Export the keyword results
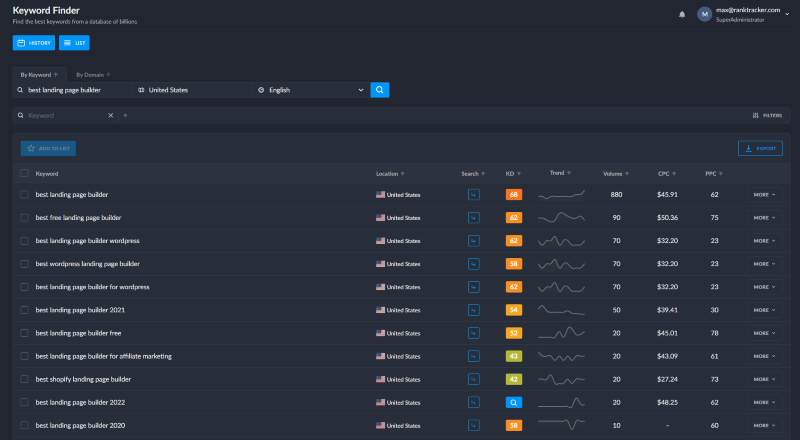 pyautogui.click(x=760, y=148)
